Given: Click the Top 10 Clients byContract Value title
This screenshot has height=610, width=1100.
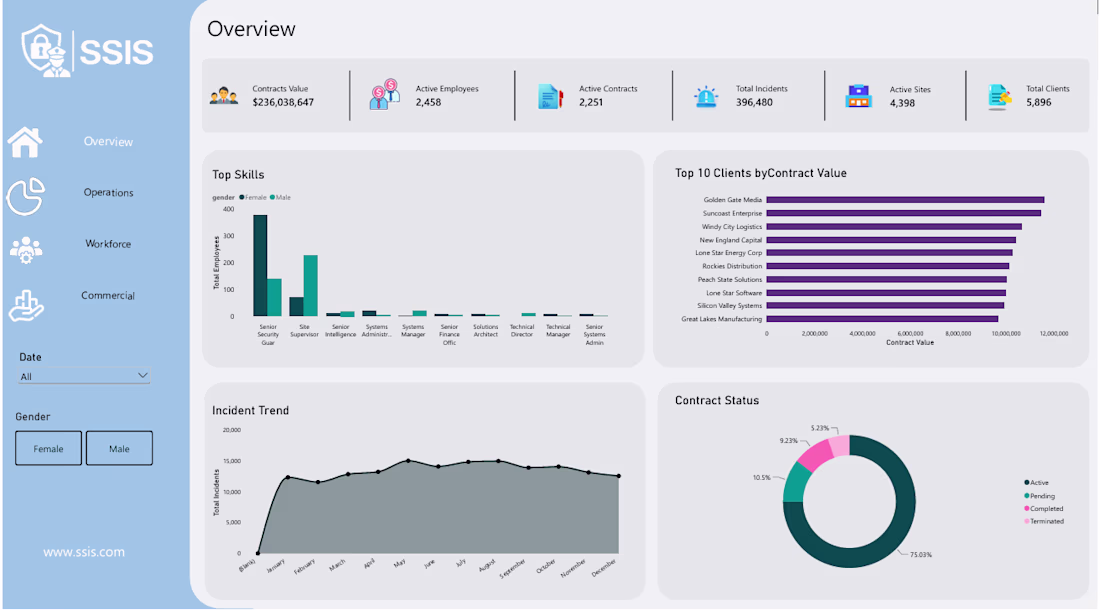Looking at the screenshot, I should click(760, 173).
